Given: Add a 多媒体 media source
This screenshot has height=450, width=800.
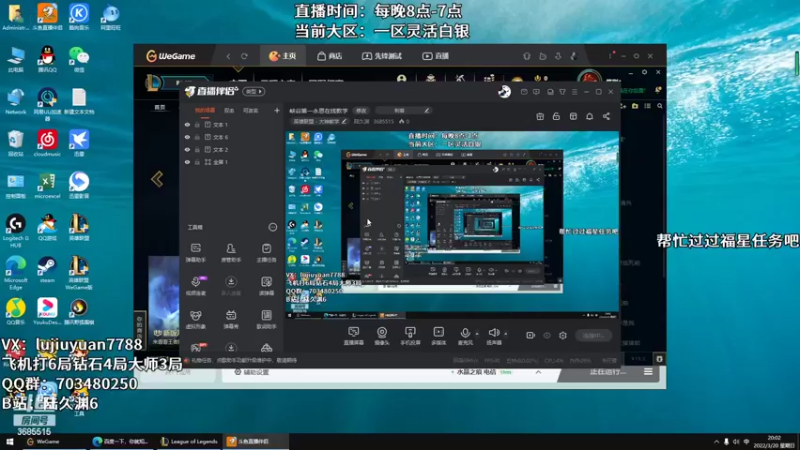Looking at the screenshot, I should pyautogui.click(x=438, y=336).
